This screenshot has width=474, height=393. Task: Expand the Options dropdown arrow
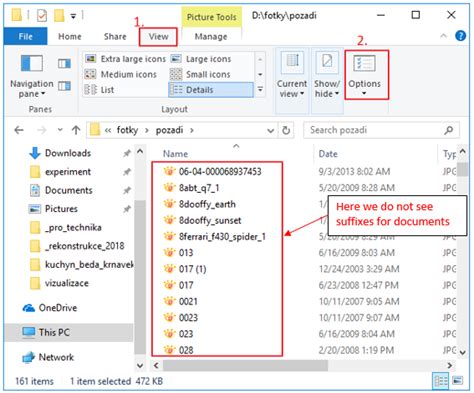point(364,93)
